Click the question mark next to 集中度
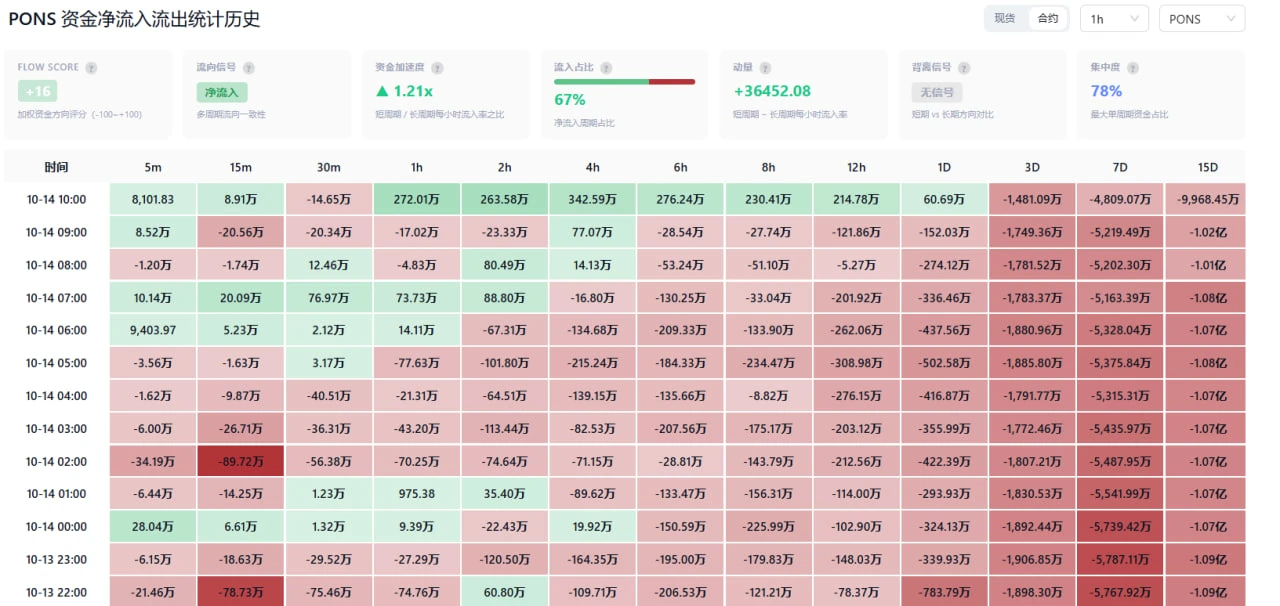This screenshot has height=606, width=1280. coord(1133,68)
